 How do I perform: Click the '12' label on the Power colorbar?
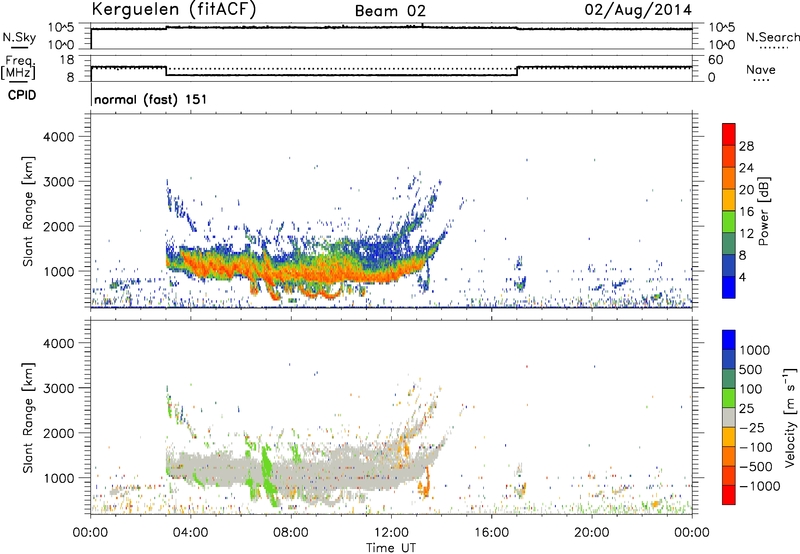[746, 234]
